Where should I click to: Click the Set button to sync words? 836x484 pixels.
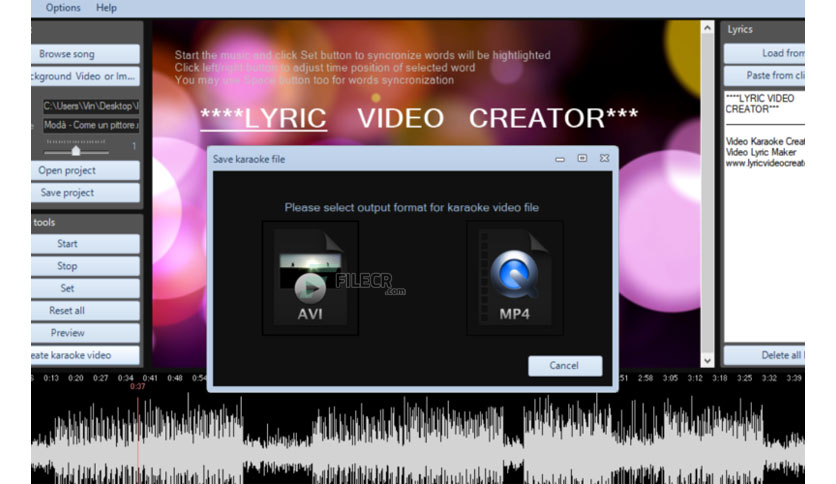click(85, 288)
